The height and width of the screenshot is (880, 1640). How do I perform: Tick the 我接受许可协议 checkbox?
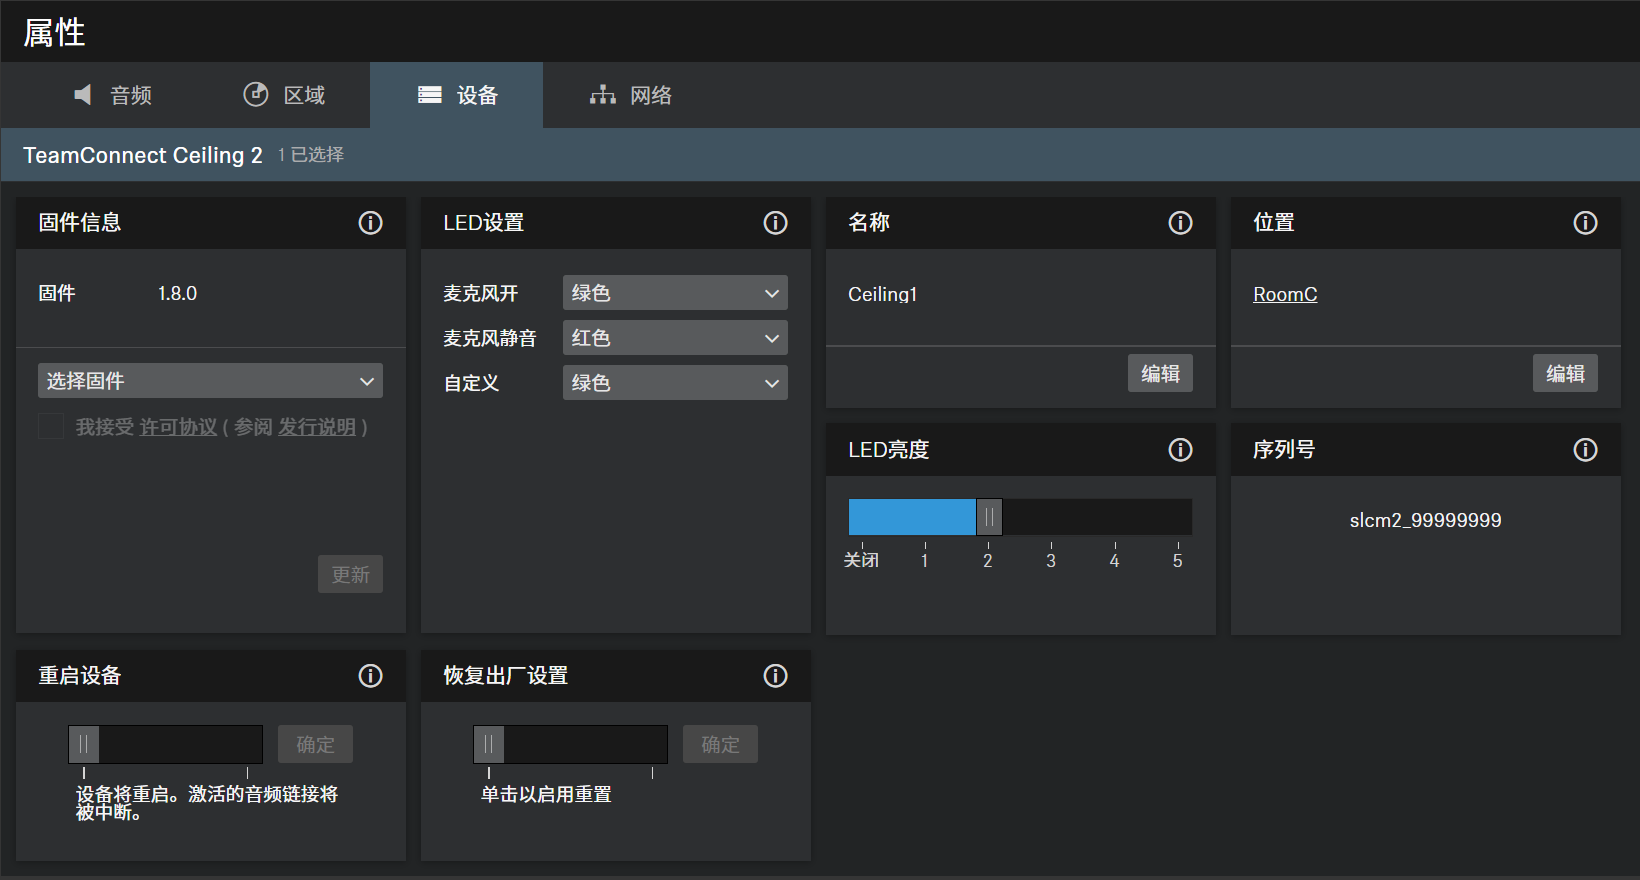tap(51, 427)
